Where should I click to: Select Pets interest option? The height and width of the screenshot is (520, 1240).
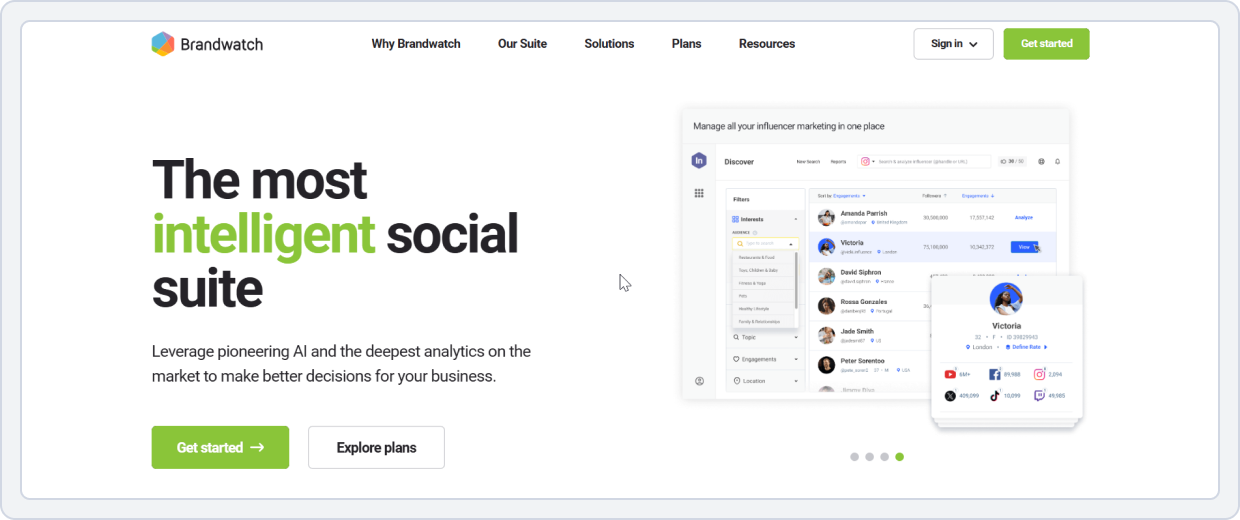(764, 296)
